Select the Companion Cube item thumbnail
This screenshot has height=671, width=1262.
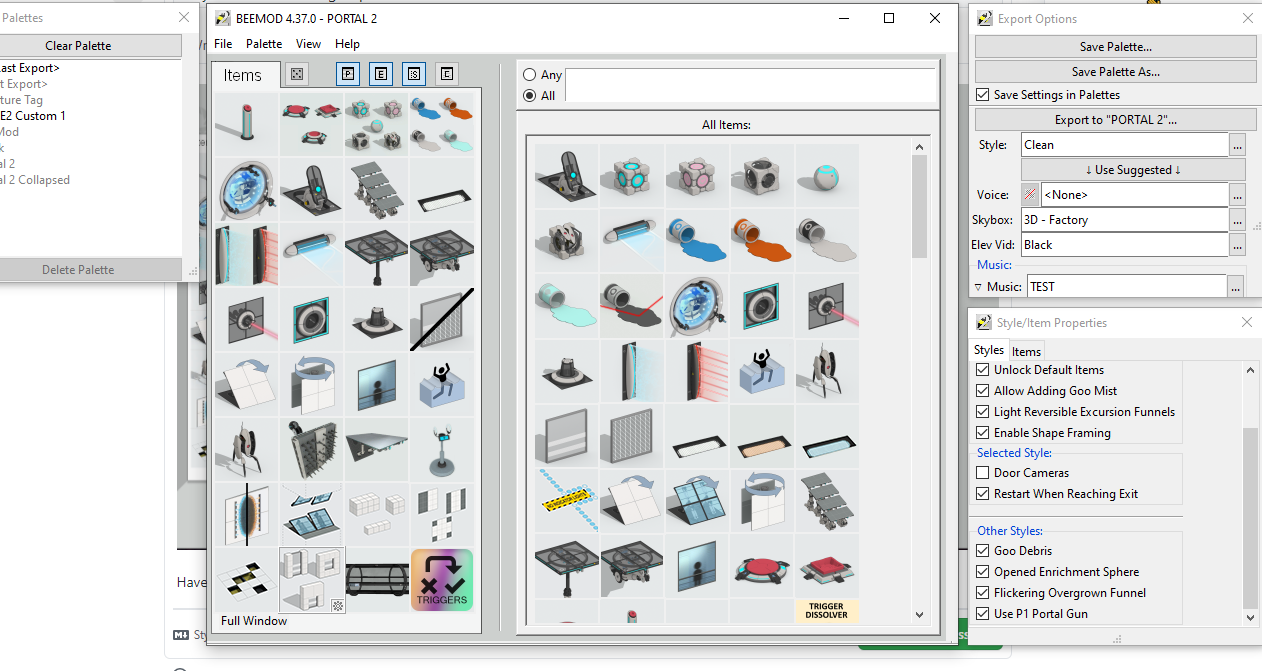click(x=696, y=175)
